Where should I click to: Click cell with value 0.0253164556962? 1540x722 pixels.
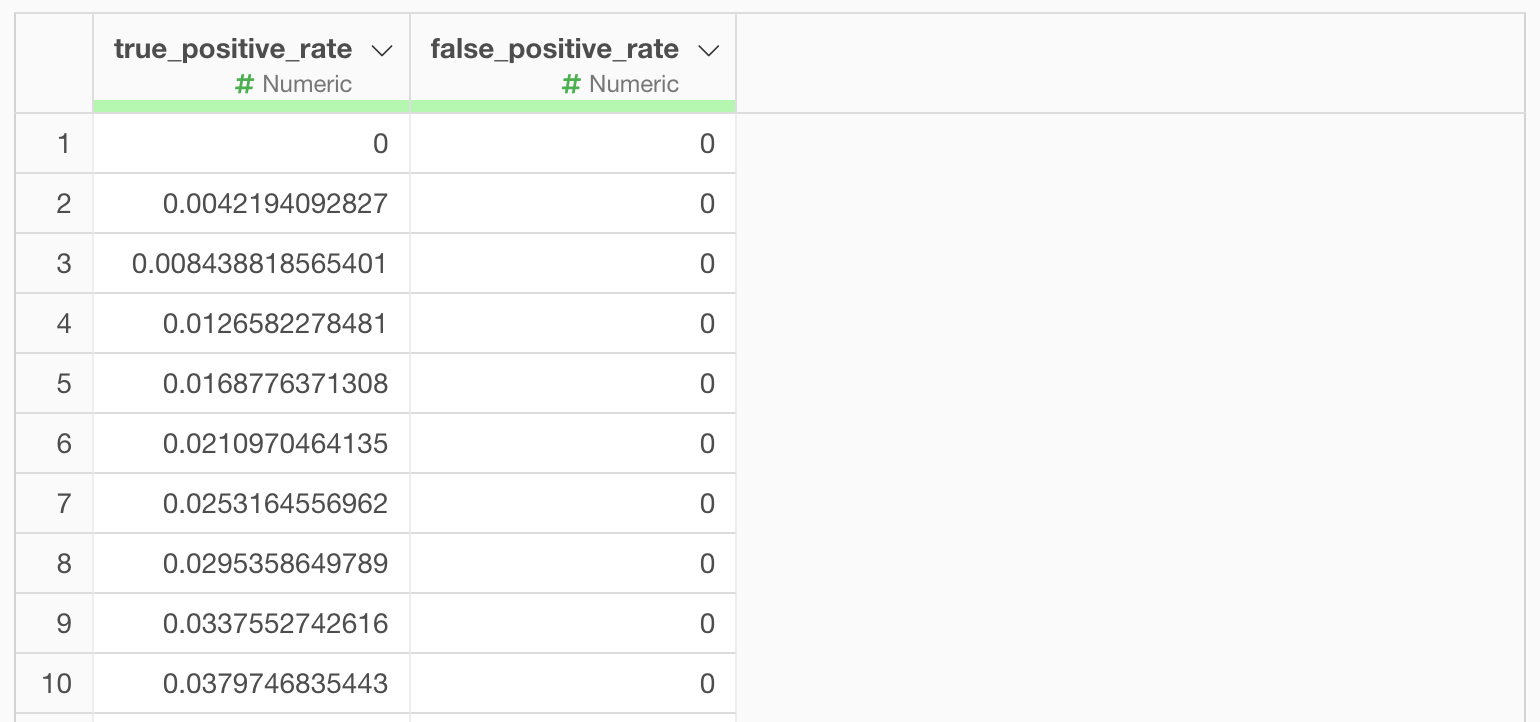pyautogui.click(x=251, y=504)
